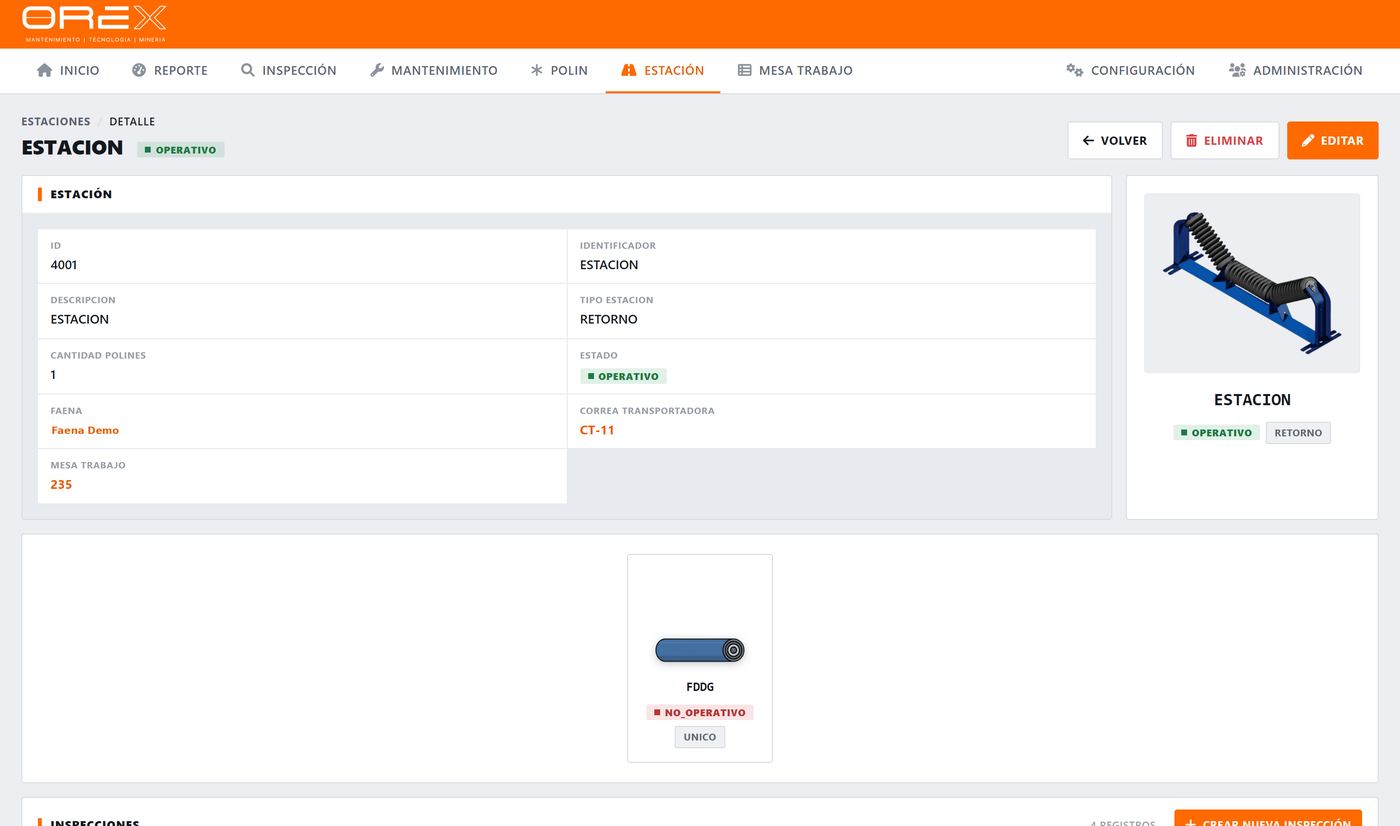The image size is (1400, 826).
Task: Delete station with the Eliminar button
Action: (x=1225, y=141)
